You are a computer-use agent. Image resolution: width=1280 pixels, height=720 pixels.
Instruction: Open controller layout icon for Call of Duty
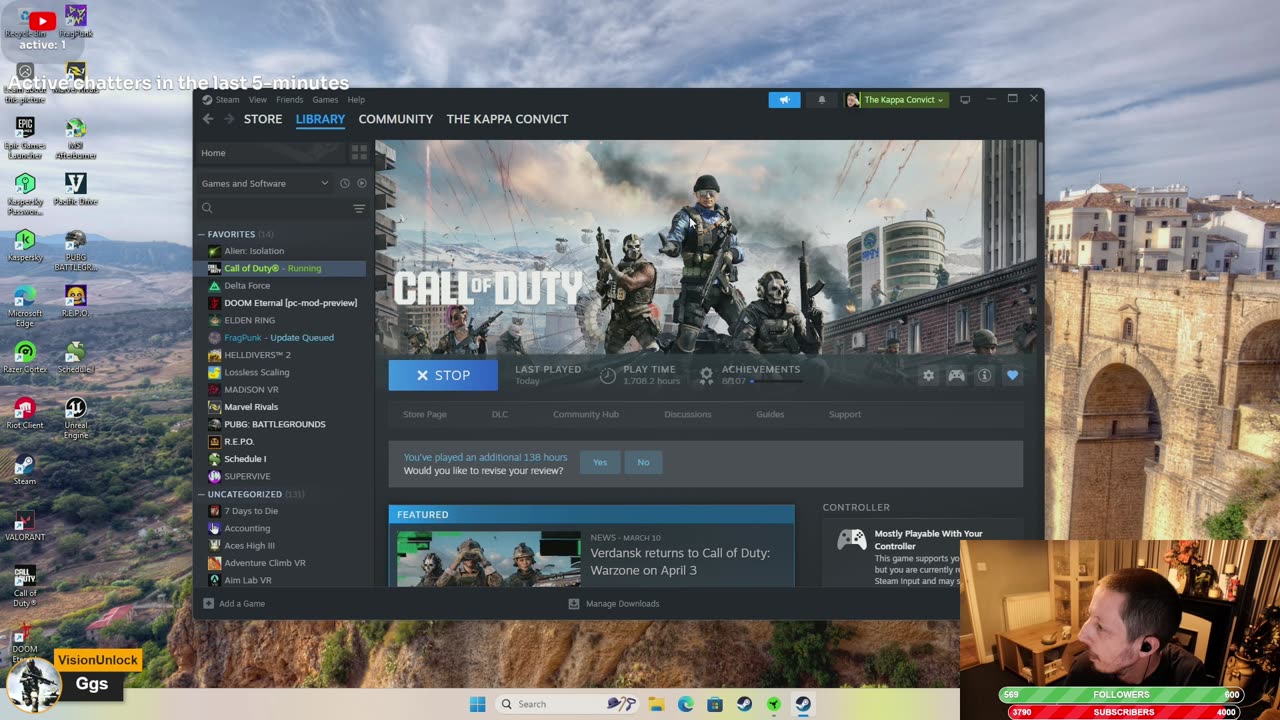click(956, 375)
